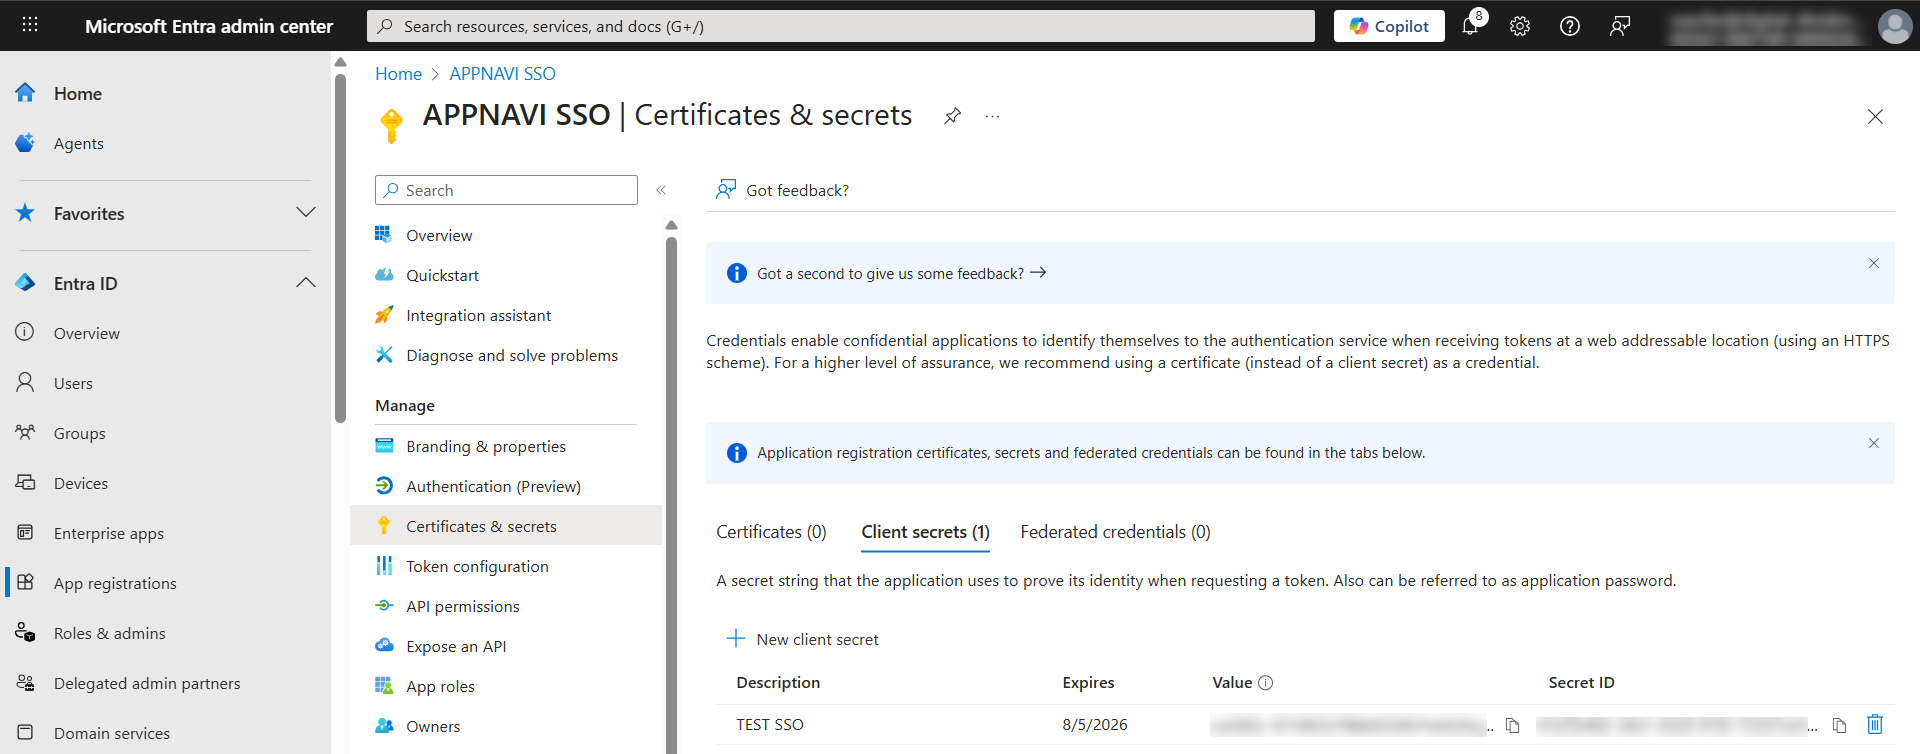Open the more options ellipsis
This screenshot has width=1920, height=754.
pos(992,116)
